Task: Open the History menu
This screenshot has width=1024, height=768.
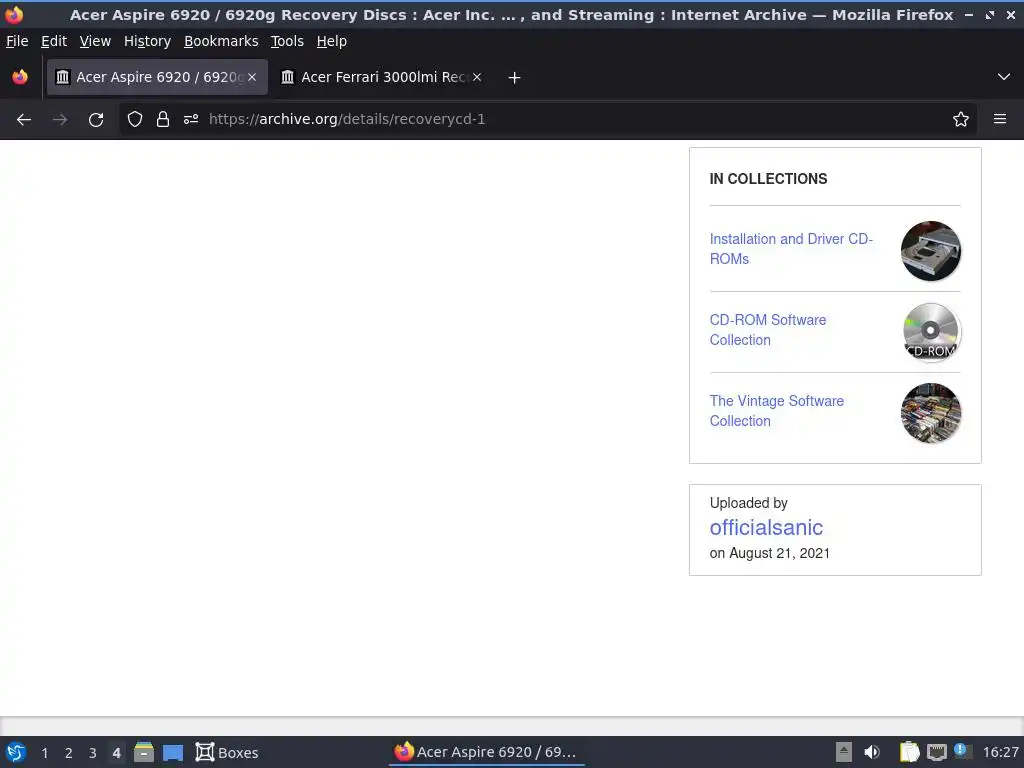Action: point(147,41)
